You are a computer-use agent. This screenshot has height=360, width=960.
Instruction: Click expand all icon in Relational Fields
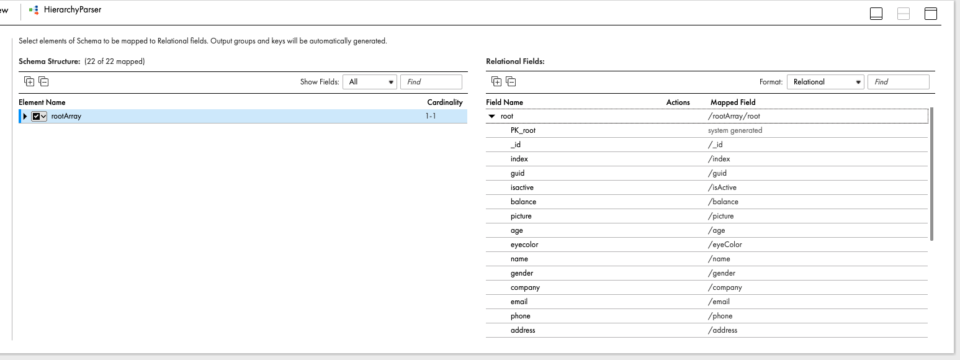(497, 81)
